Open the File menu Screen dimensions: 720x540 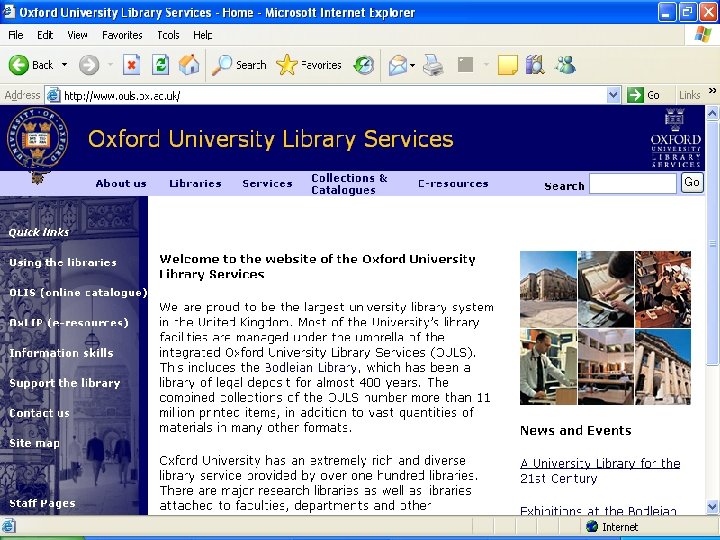16,35
